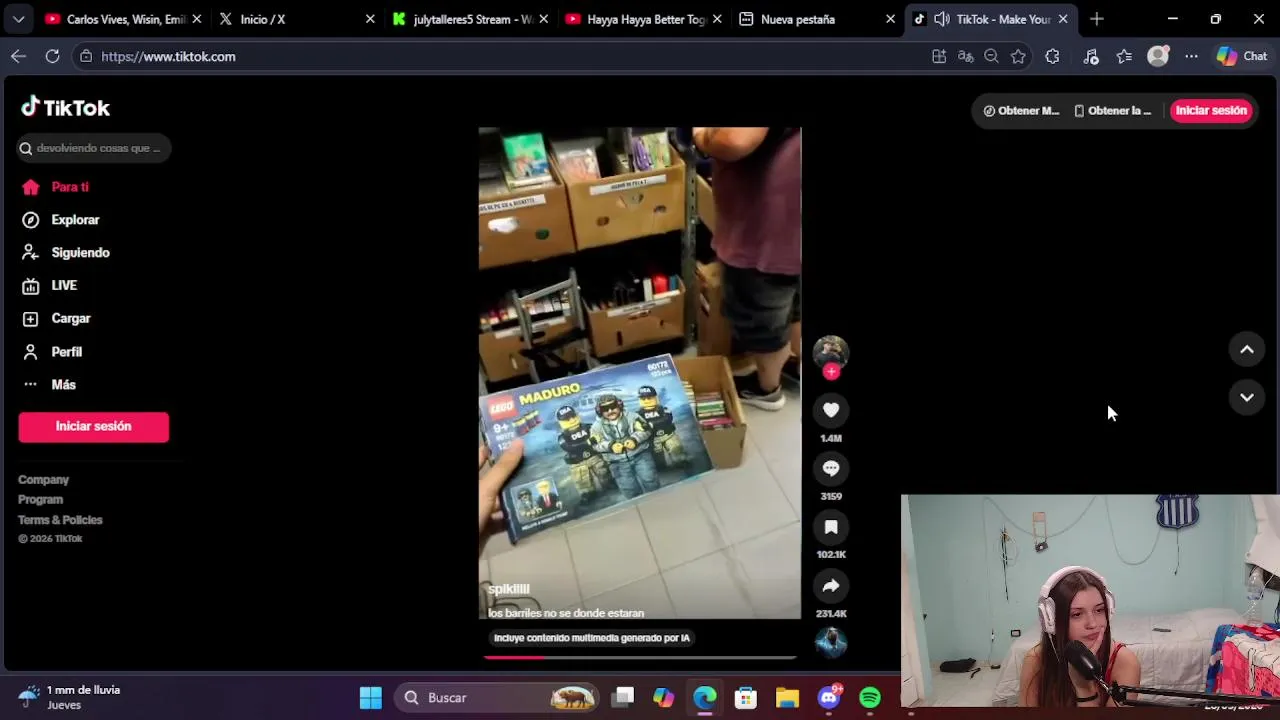Open Task View in the taskbar
1280x720 pixels.
(623, 698)
